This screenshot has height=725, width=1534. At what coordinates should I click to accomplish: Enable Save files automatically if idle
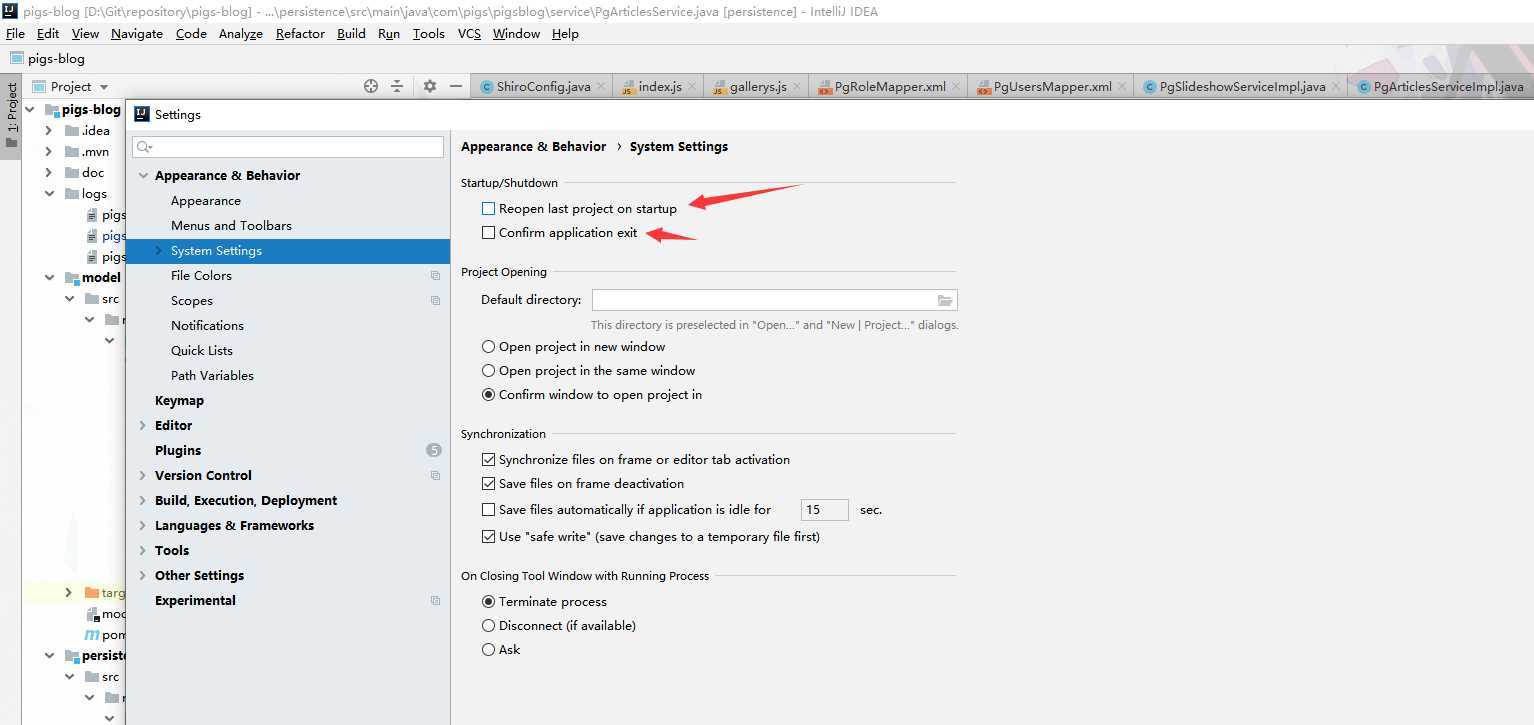tap(488, 510)
